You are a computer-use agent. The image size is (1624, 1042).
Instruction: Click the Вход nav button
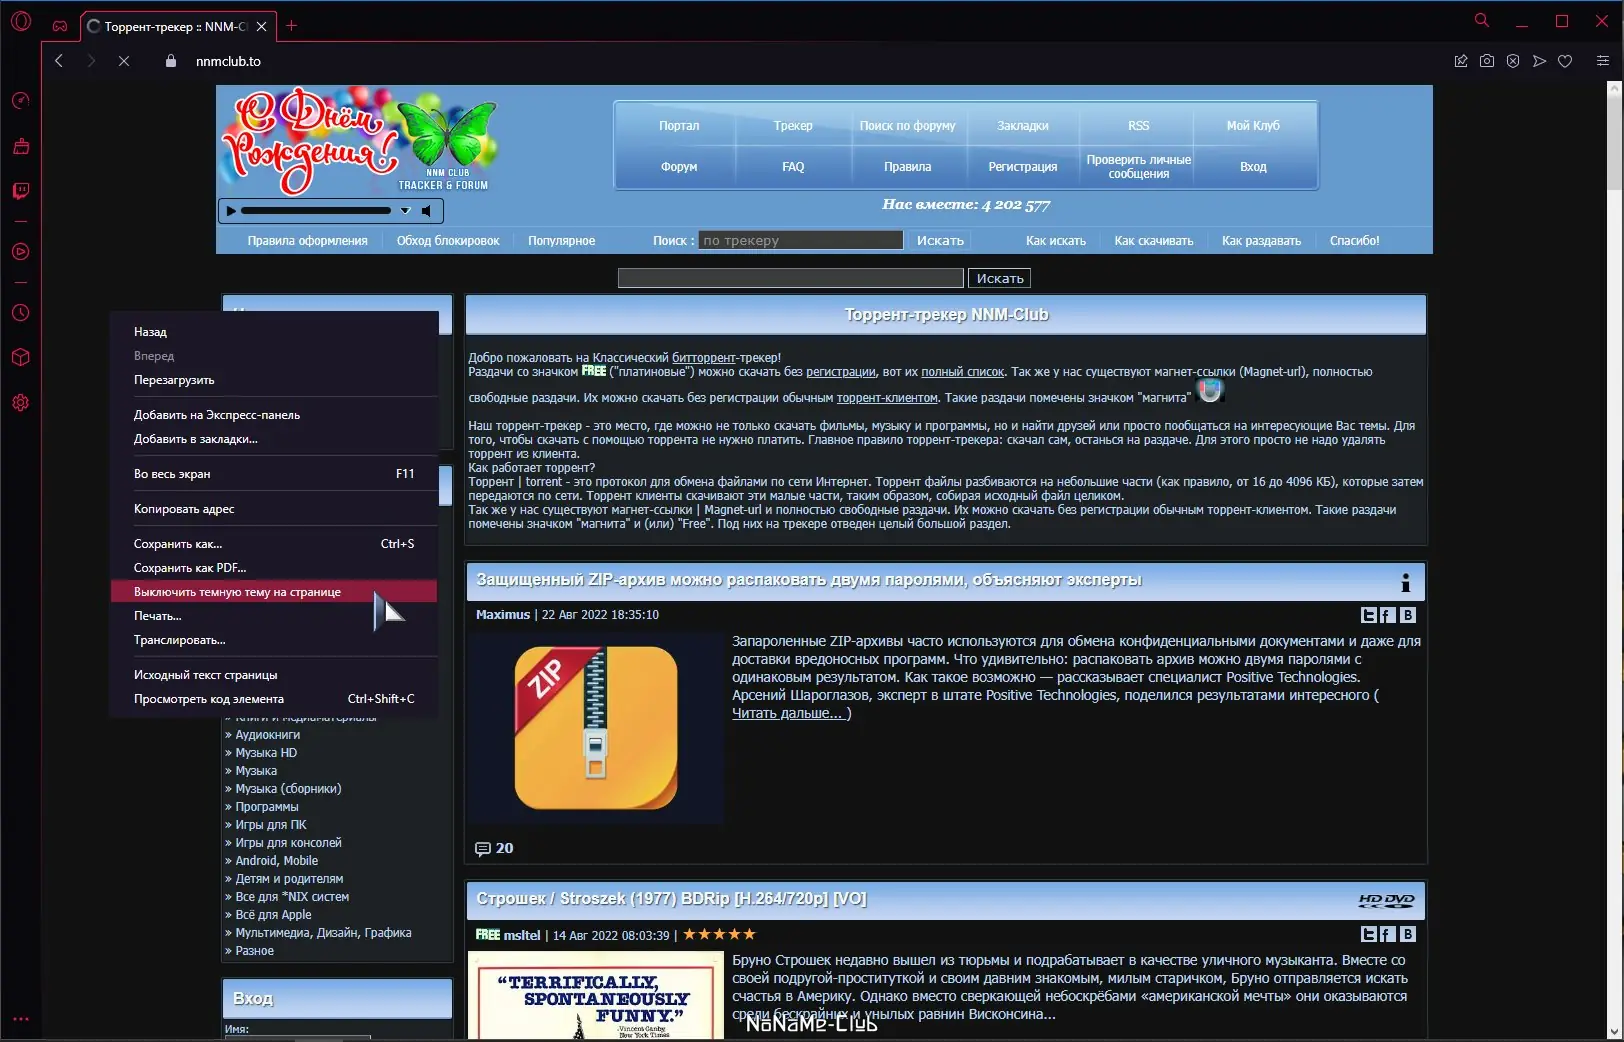1253,167
